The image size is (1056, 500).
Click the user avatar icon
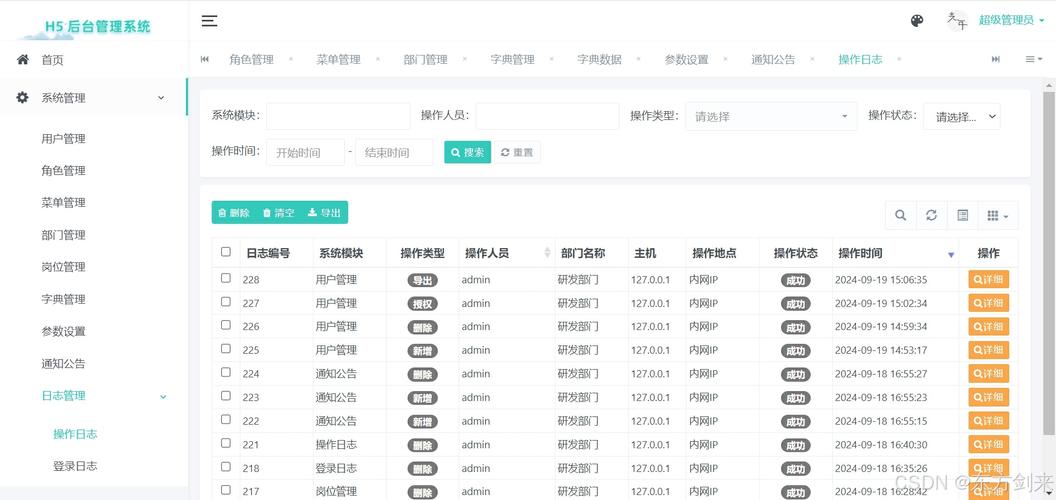tap(956, 20)
